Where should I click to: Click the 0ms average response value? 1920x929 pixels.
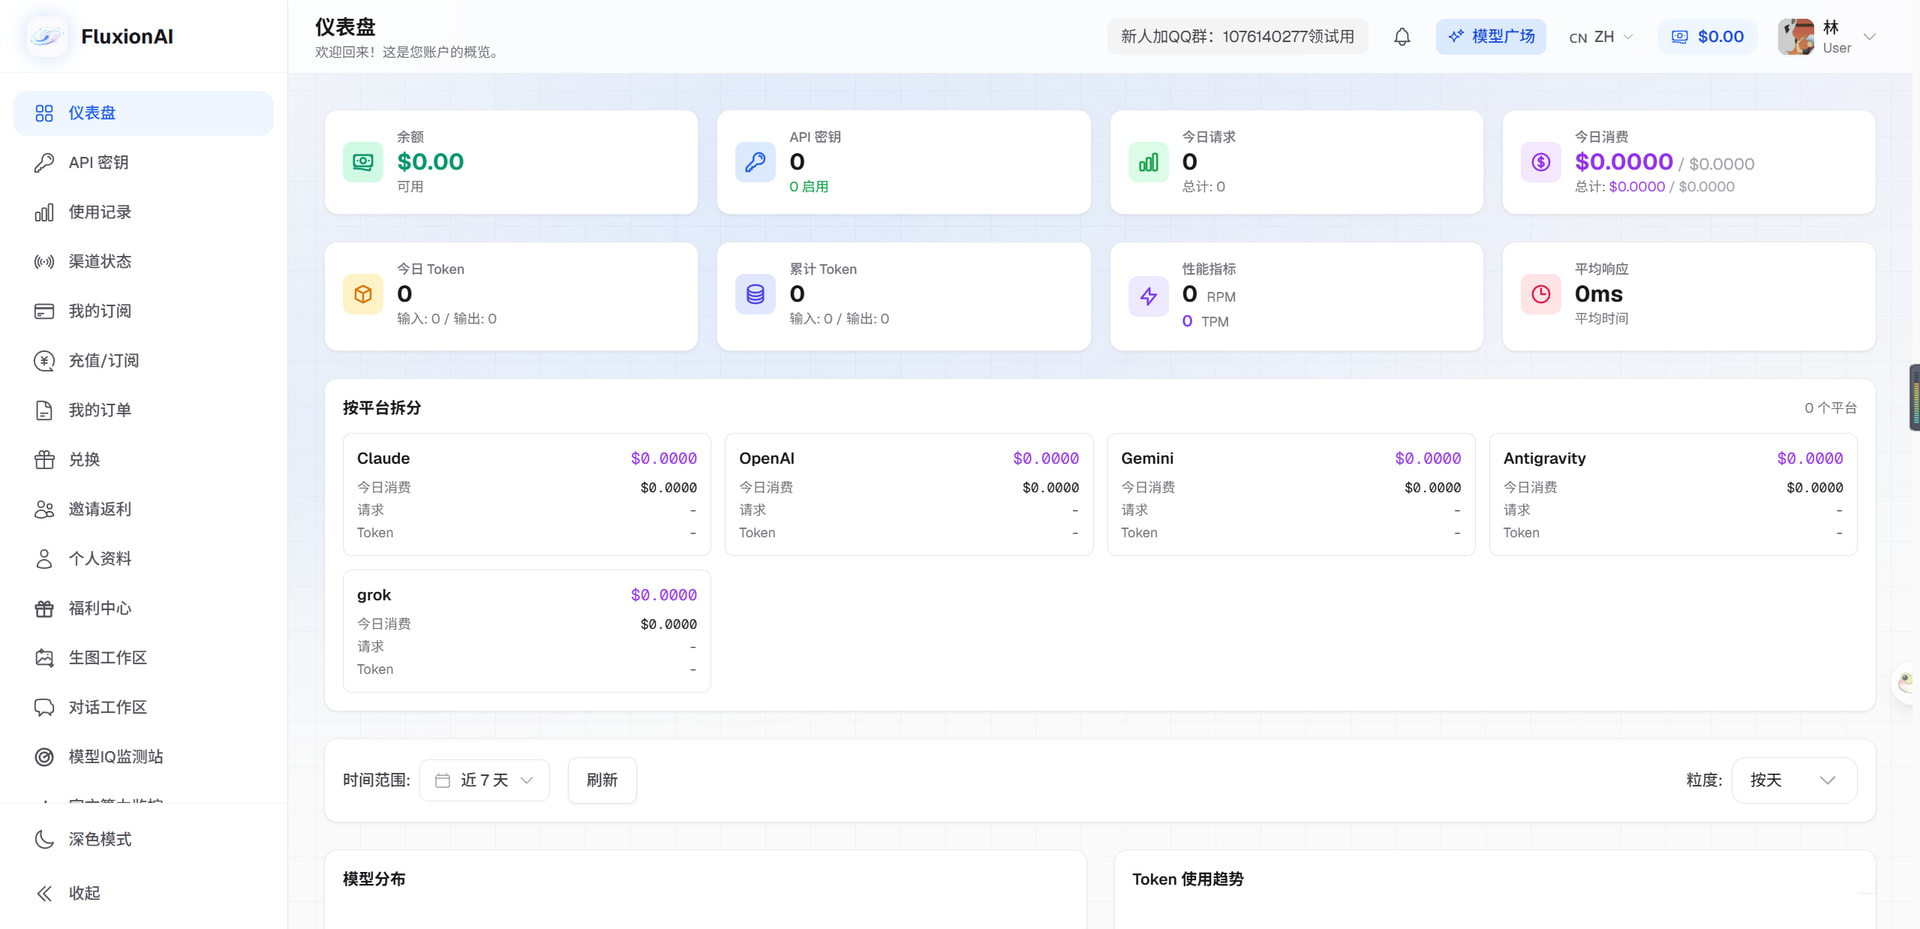click(1598, 294)
